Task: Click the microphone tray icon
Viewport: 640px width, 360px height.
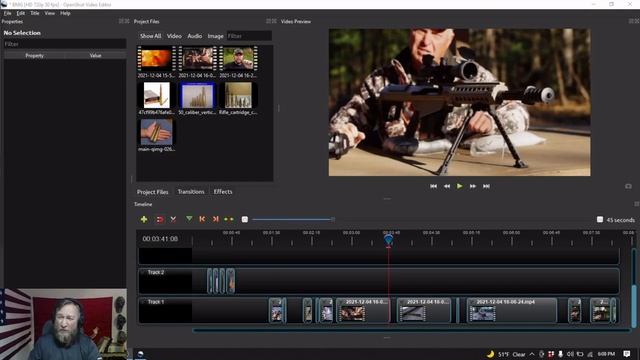Action: pos(560,354)
